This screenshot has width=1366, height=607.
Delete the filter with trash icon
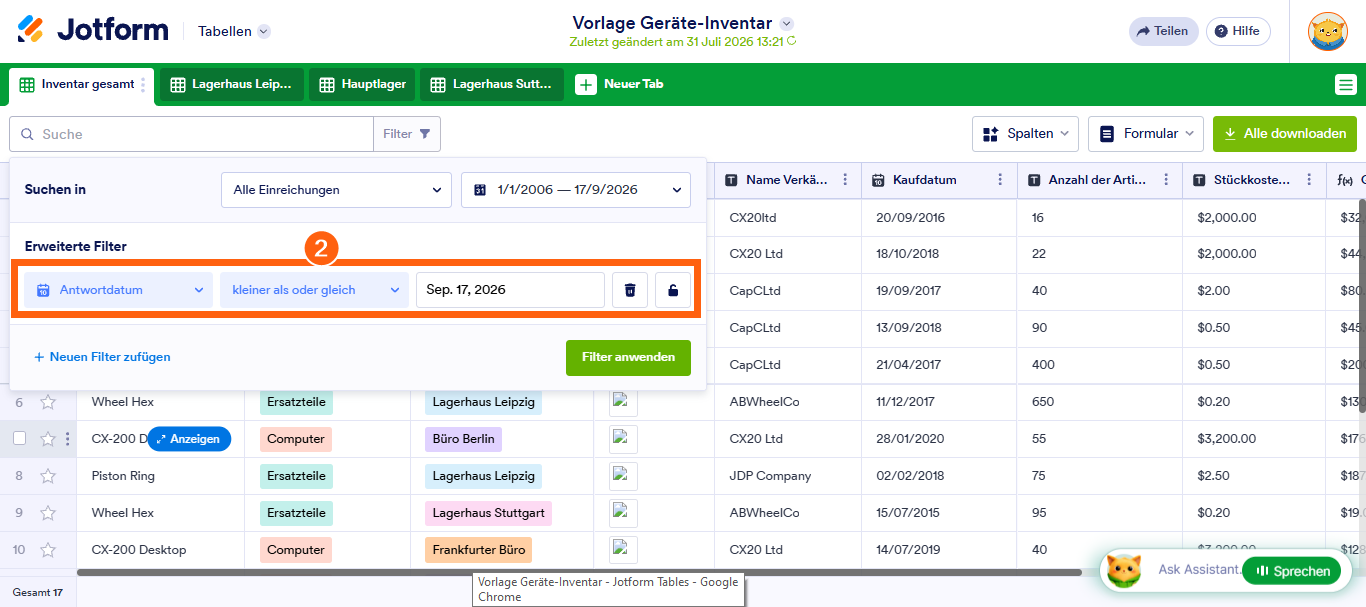[630, 290]
